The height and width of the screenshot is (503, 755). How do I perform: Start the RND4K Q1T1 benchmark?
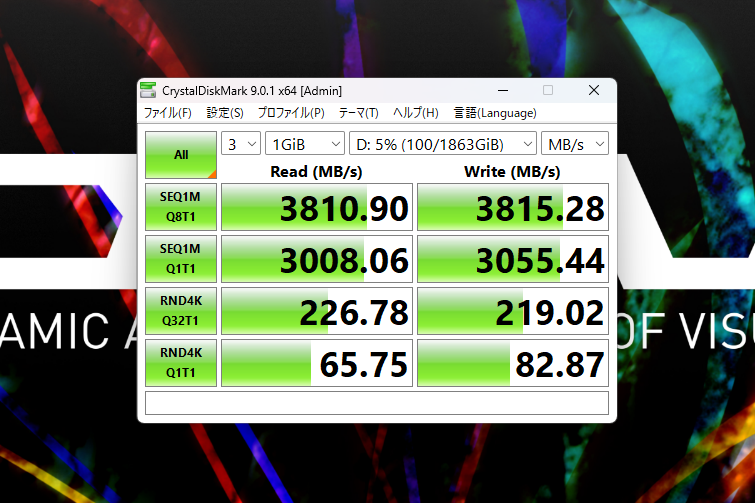point(181,363)
